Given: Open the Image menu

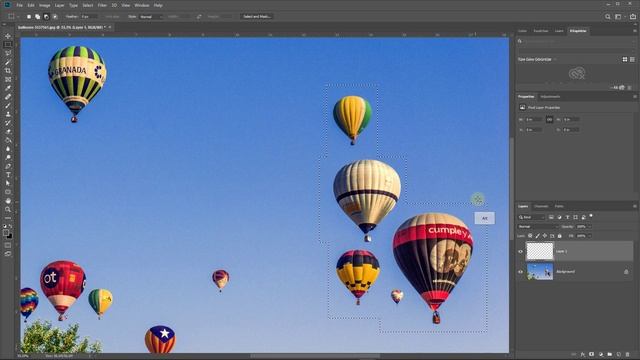Looking at the screenshot, I should click(x=44, y=5).
